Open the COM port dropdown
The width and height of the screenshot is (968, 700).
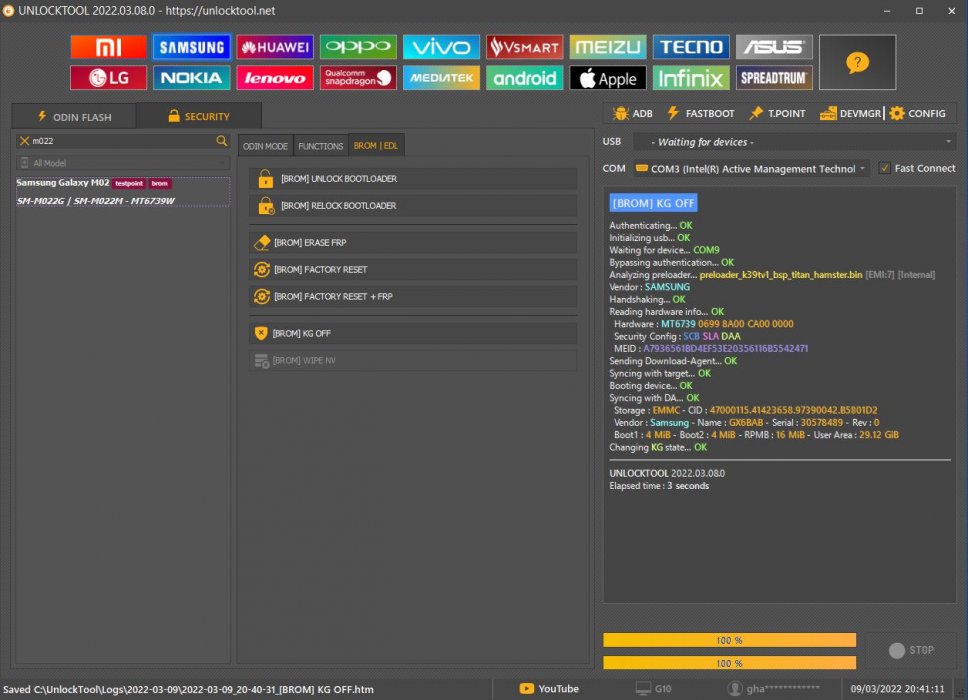tap(751, 169)
